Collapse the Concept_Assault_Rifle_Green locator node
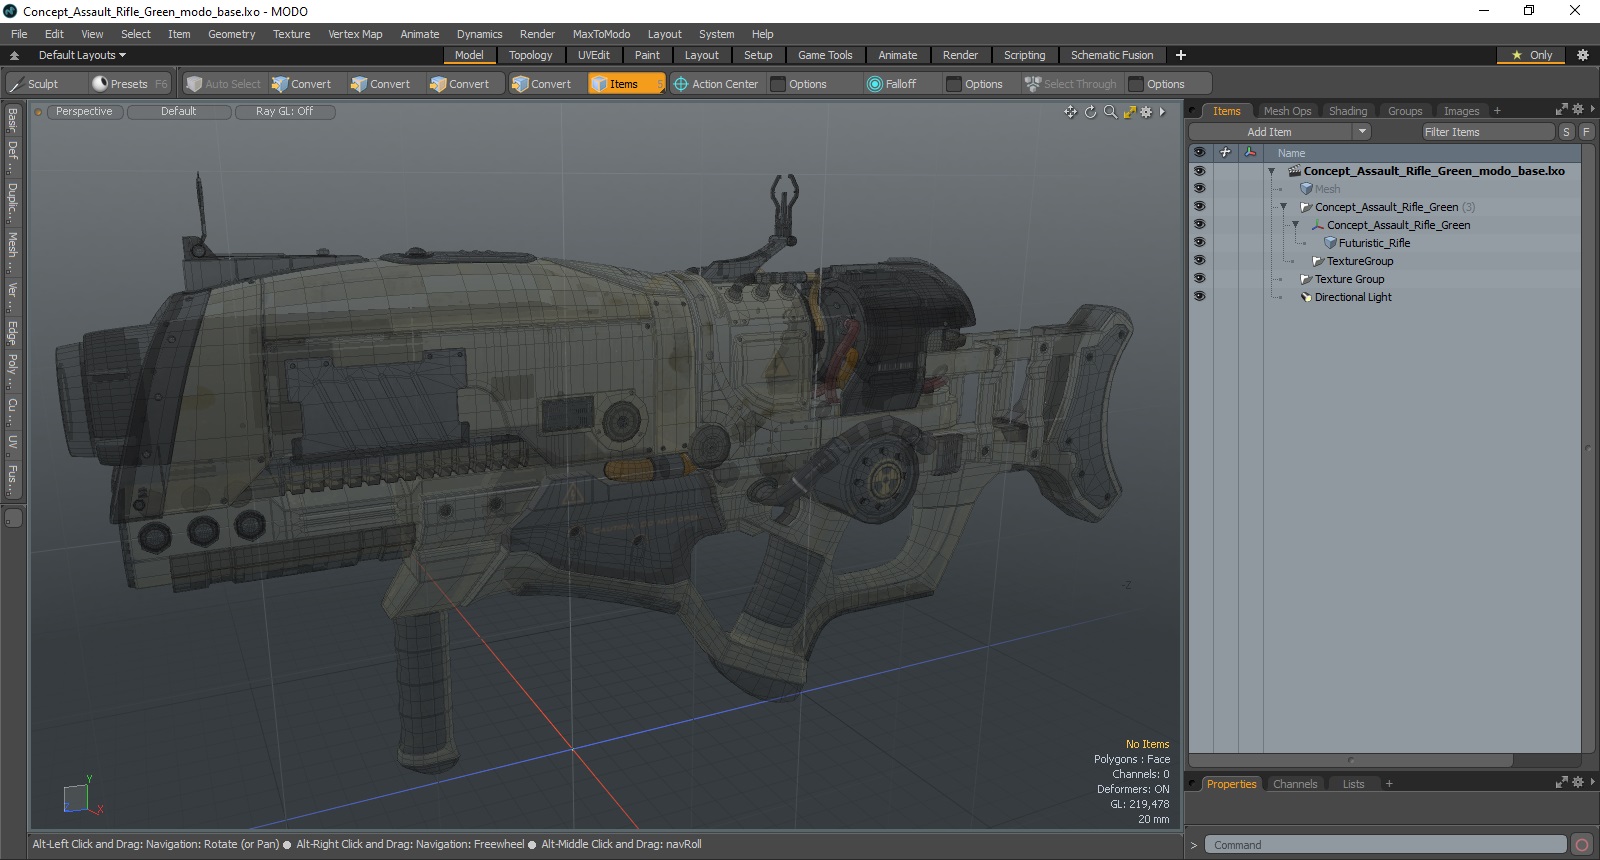1600x860 pixels. tap(1295, 225)
